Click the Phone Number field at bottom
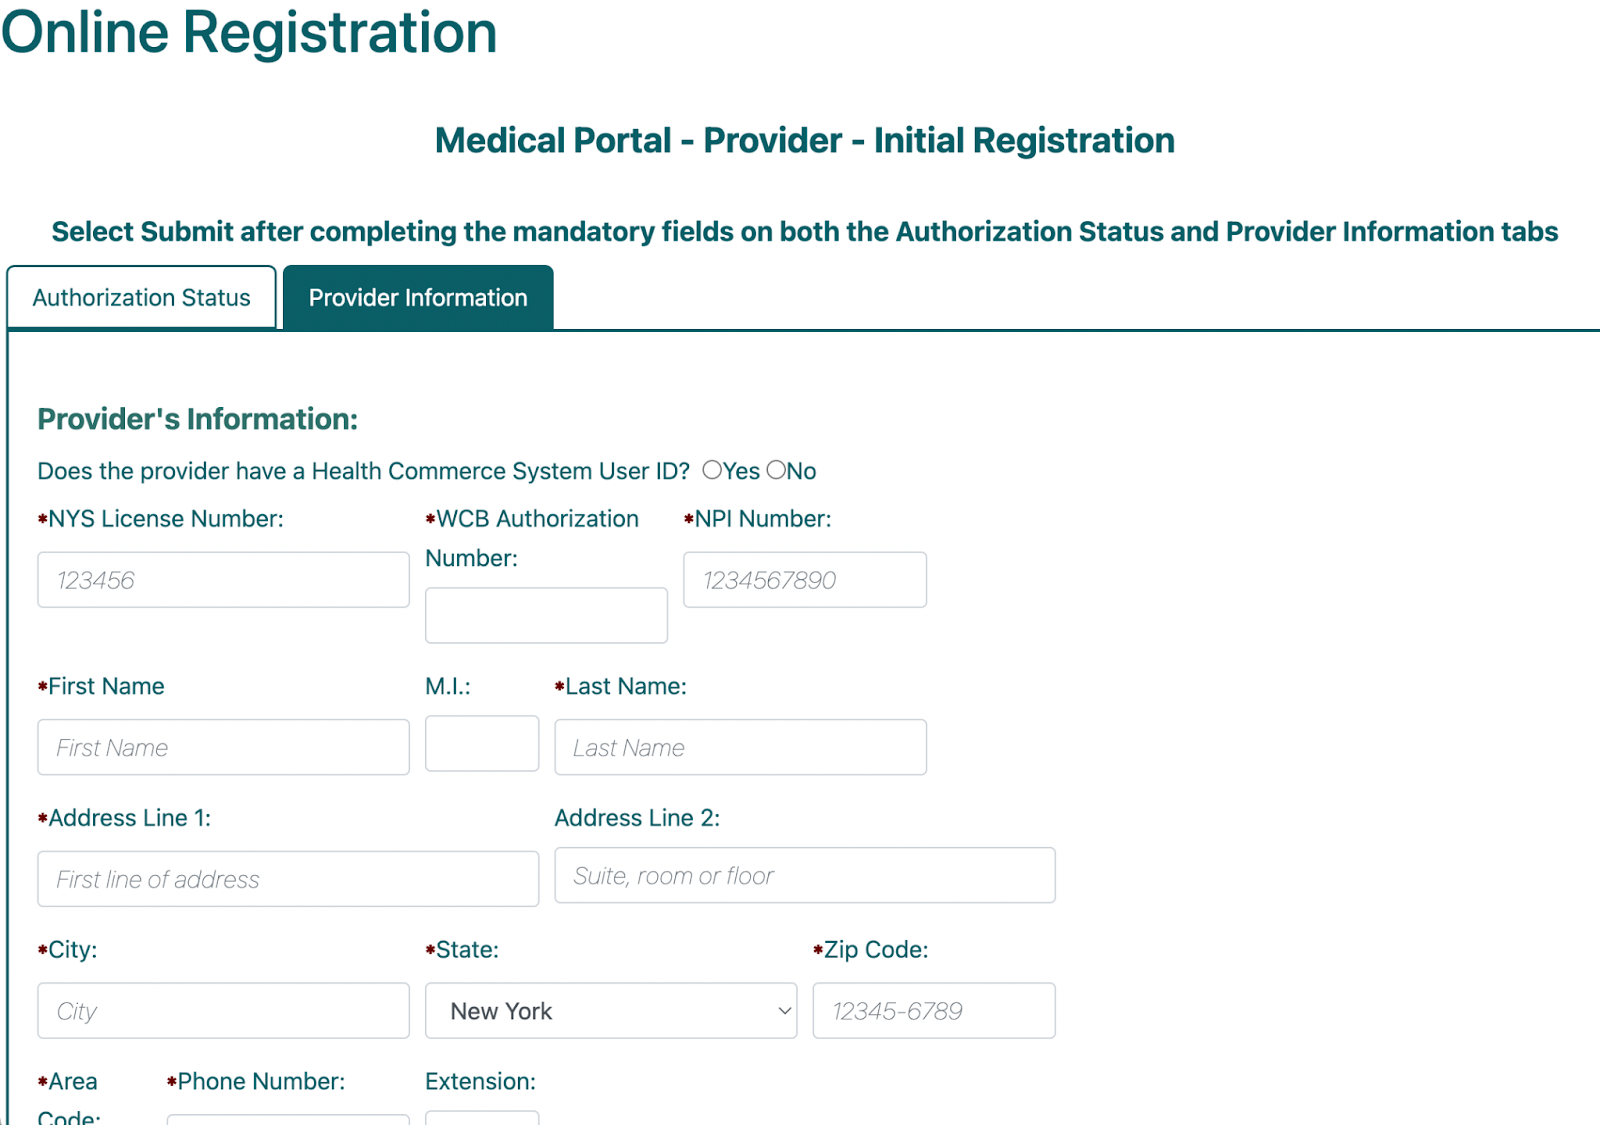 pyautogui.click(x=288, y=1119)
